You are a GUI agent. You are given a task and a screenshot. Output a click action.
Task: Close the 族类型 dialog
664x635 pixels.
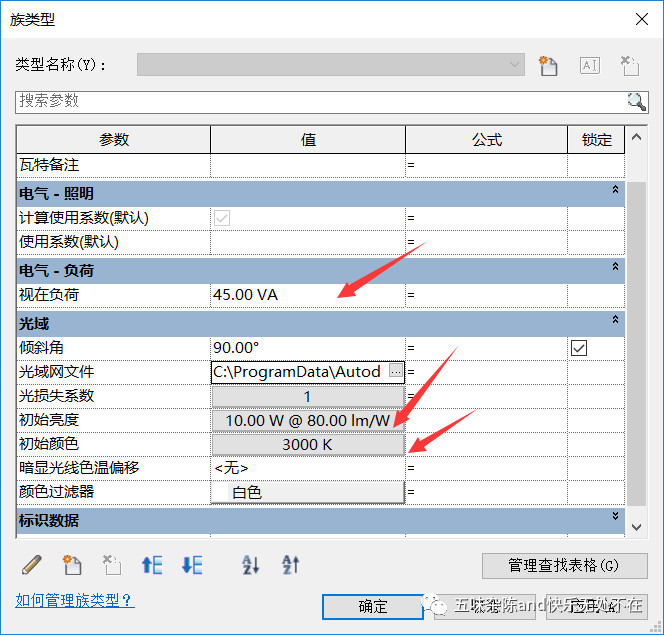(642, 19)
